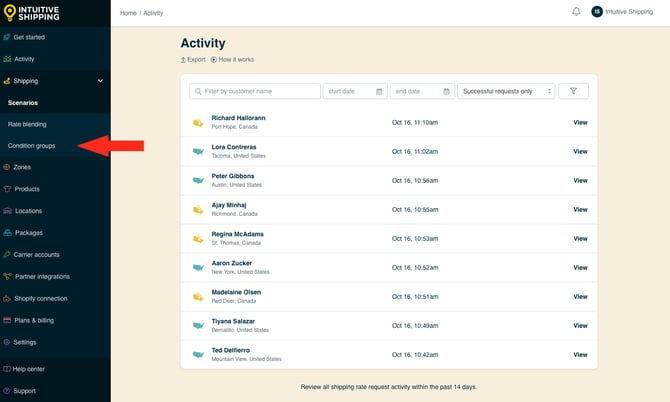The height and width of the screenshot is (402, 670).
Task: Click the Support question icon
Action: [6, 390]
